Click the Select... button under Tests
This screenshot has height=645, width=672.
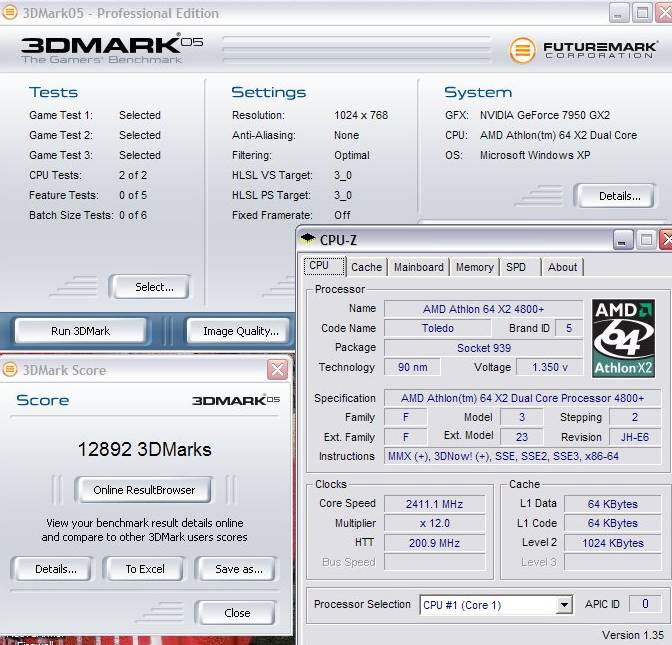[150, 287]
